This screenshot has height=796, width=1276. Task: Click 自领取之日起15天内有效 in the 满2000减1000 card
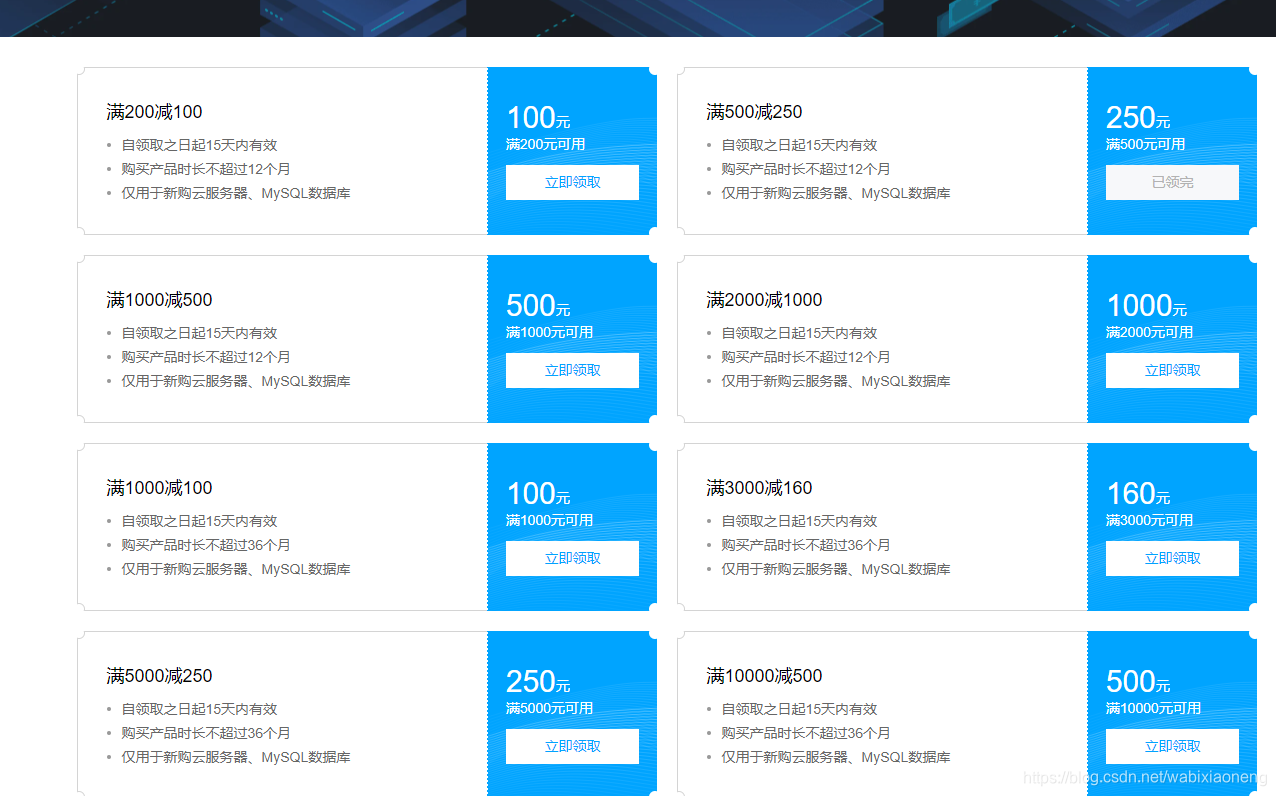799,333
